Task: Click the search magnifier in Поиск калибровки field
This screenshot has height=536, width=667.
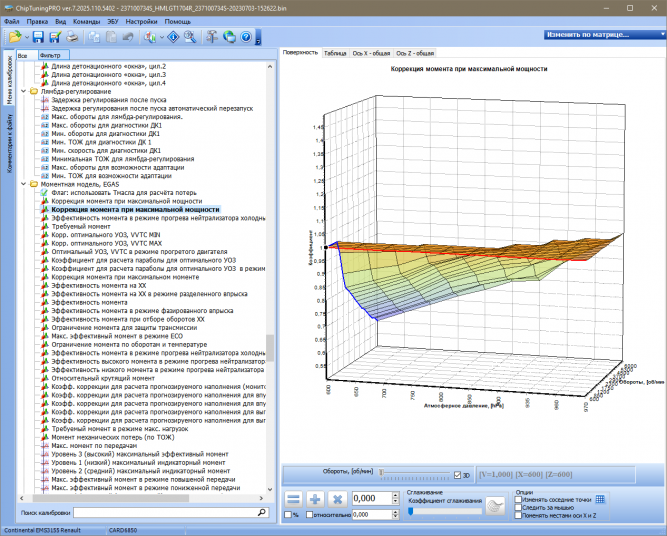Action: pyautogui.click(x=262, y=513)
